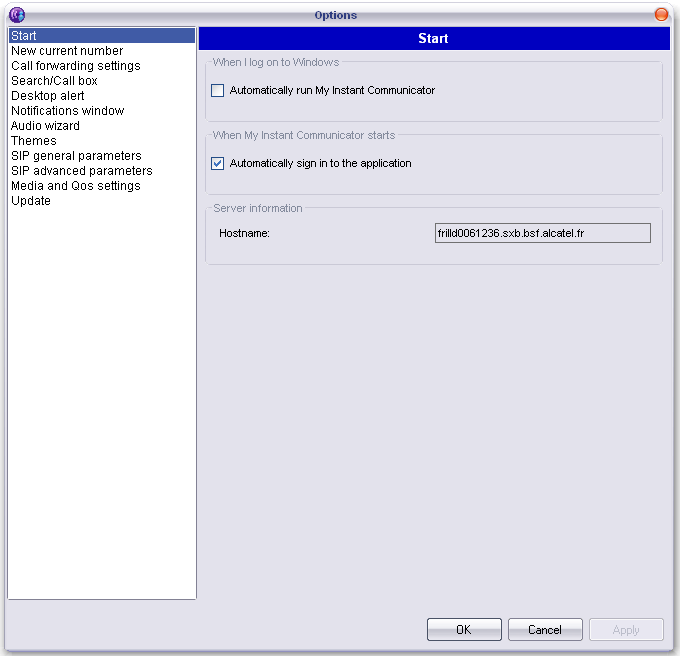The width and height of the screenshot is (680, 656).
Task: Enable Automatically run My Instant Communicator
Action: coord(217,90)
